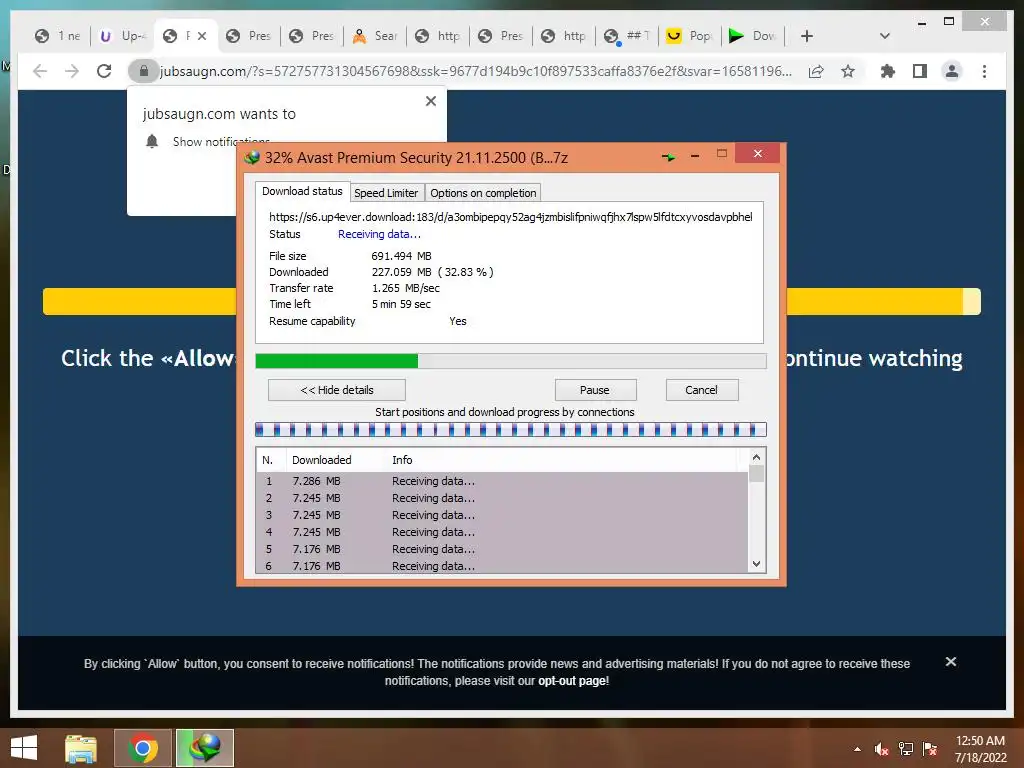This screenshot has width=1024, height=768.
Task: Click Internet Download Manager taskbar icon
Action: point(204,748)
